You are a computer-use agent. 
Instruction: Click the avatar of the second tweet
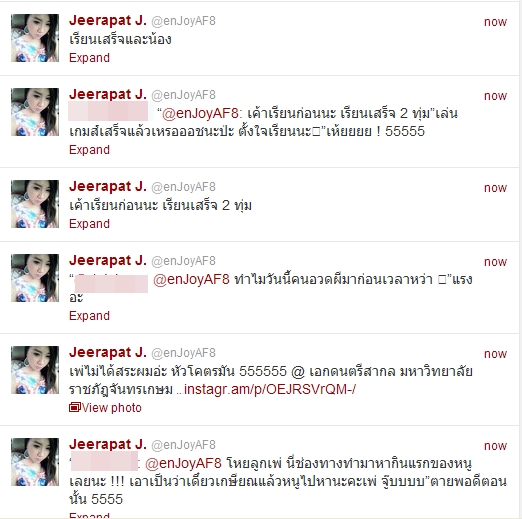pyautogui.click(x=35, y=112)
